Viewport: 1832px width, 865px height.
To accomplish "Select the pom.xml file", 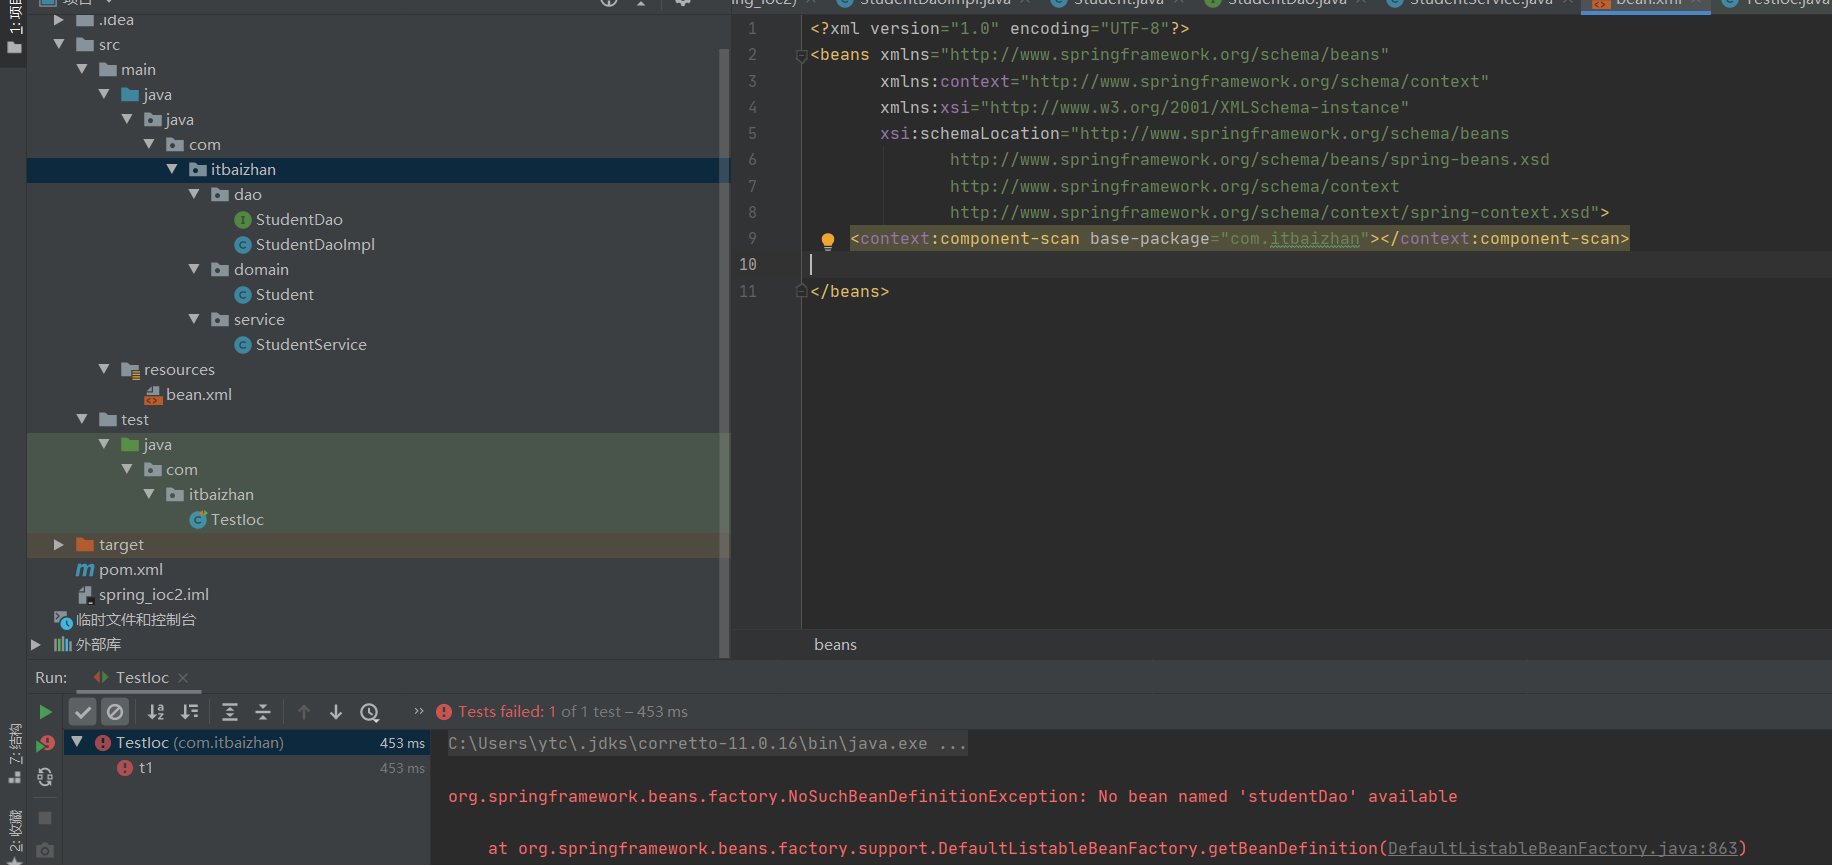I will pos(131,570).
